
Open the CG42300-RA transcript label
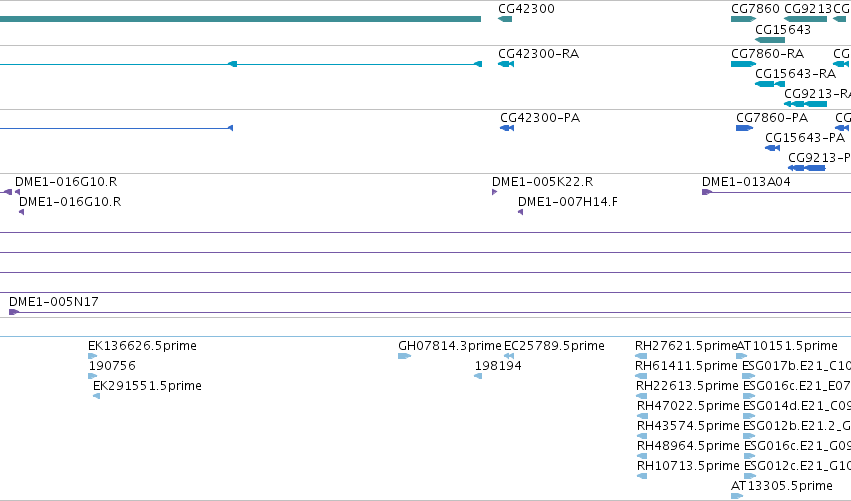pos(538,54)
